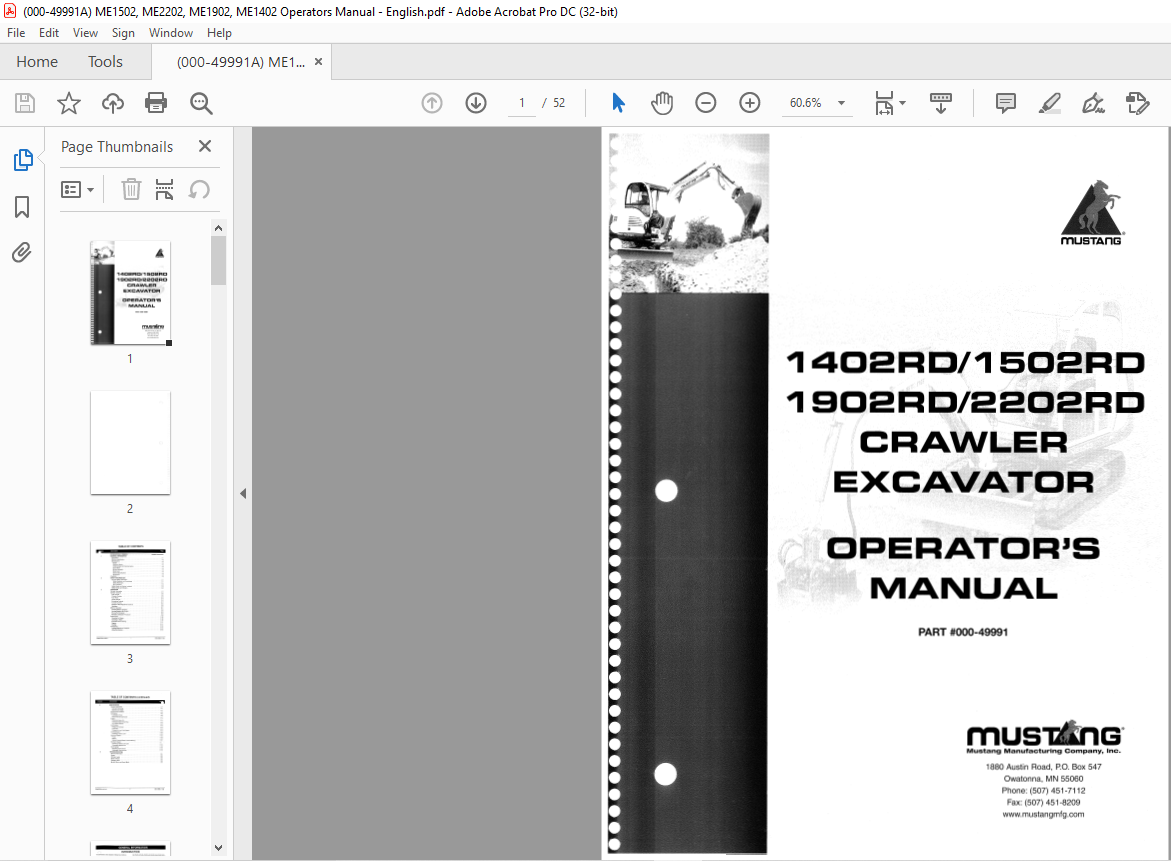1171x861 pixels.
Task: Activate the Hand pan tool
Action: 662,103
